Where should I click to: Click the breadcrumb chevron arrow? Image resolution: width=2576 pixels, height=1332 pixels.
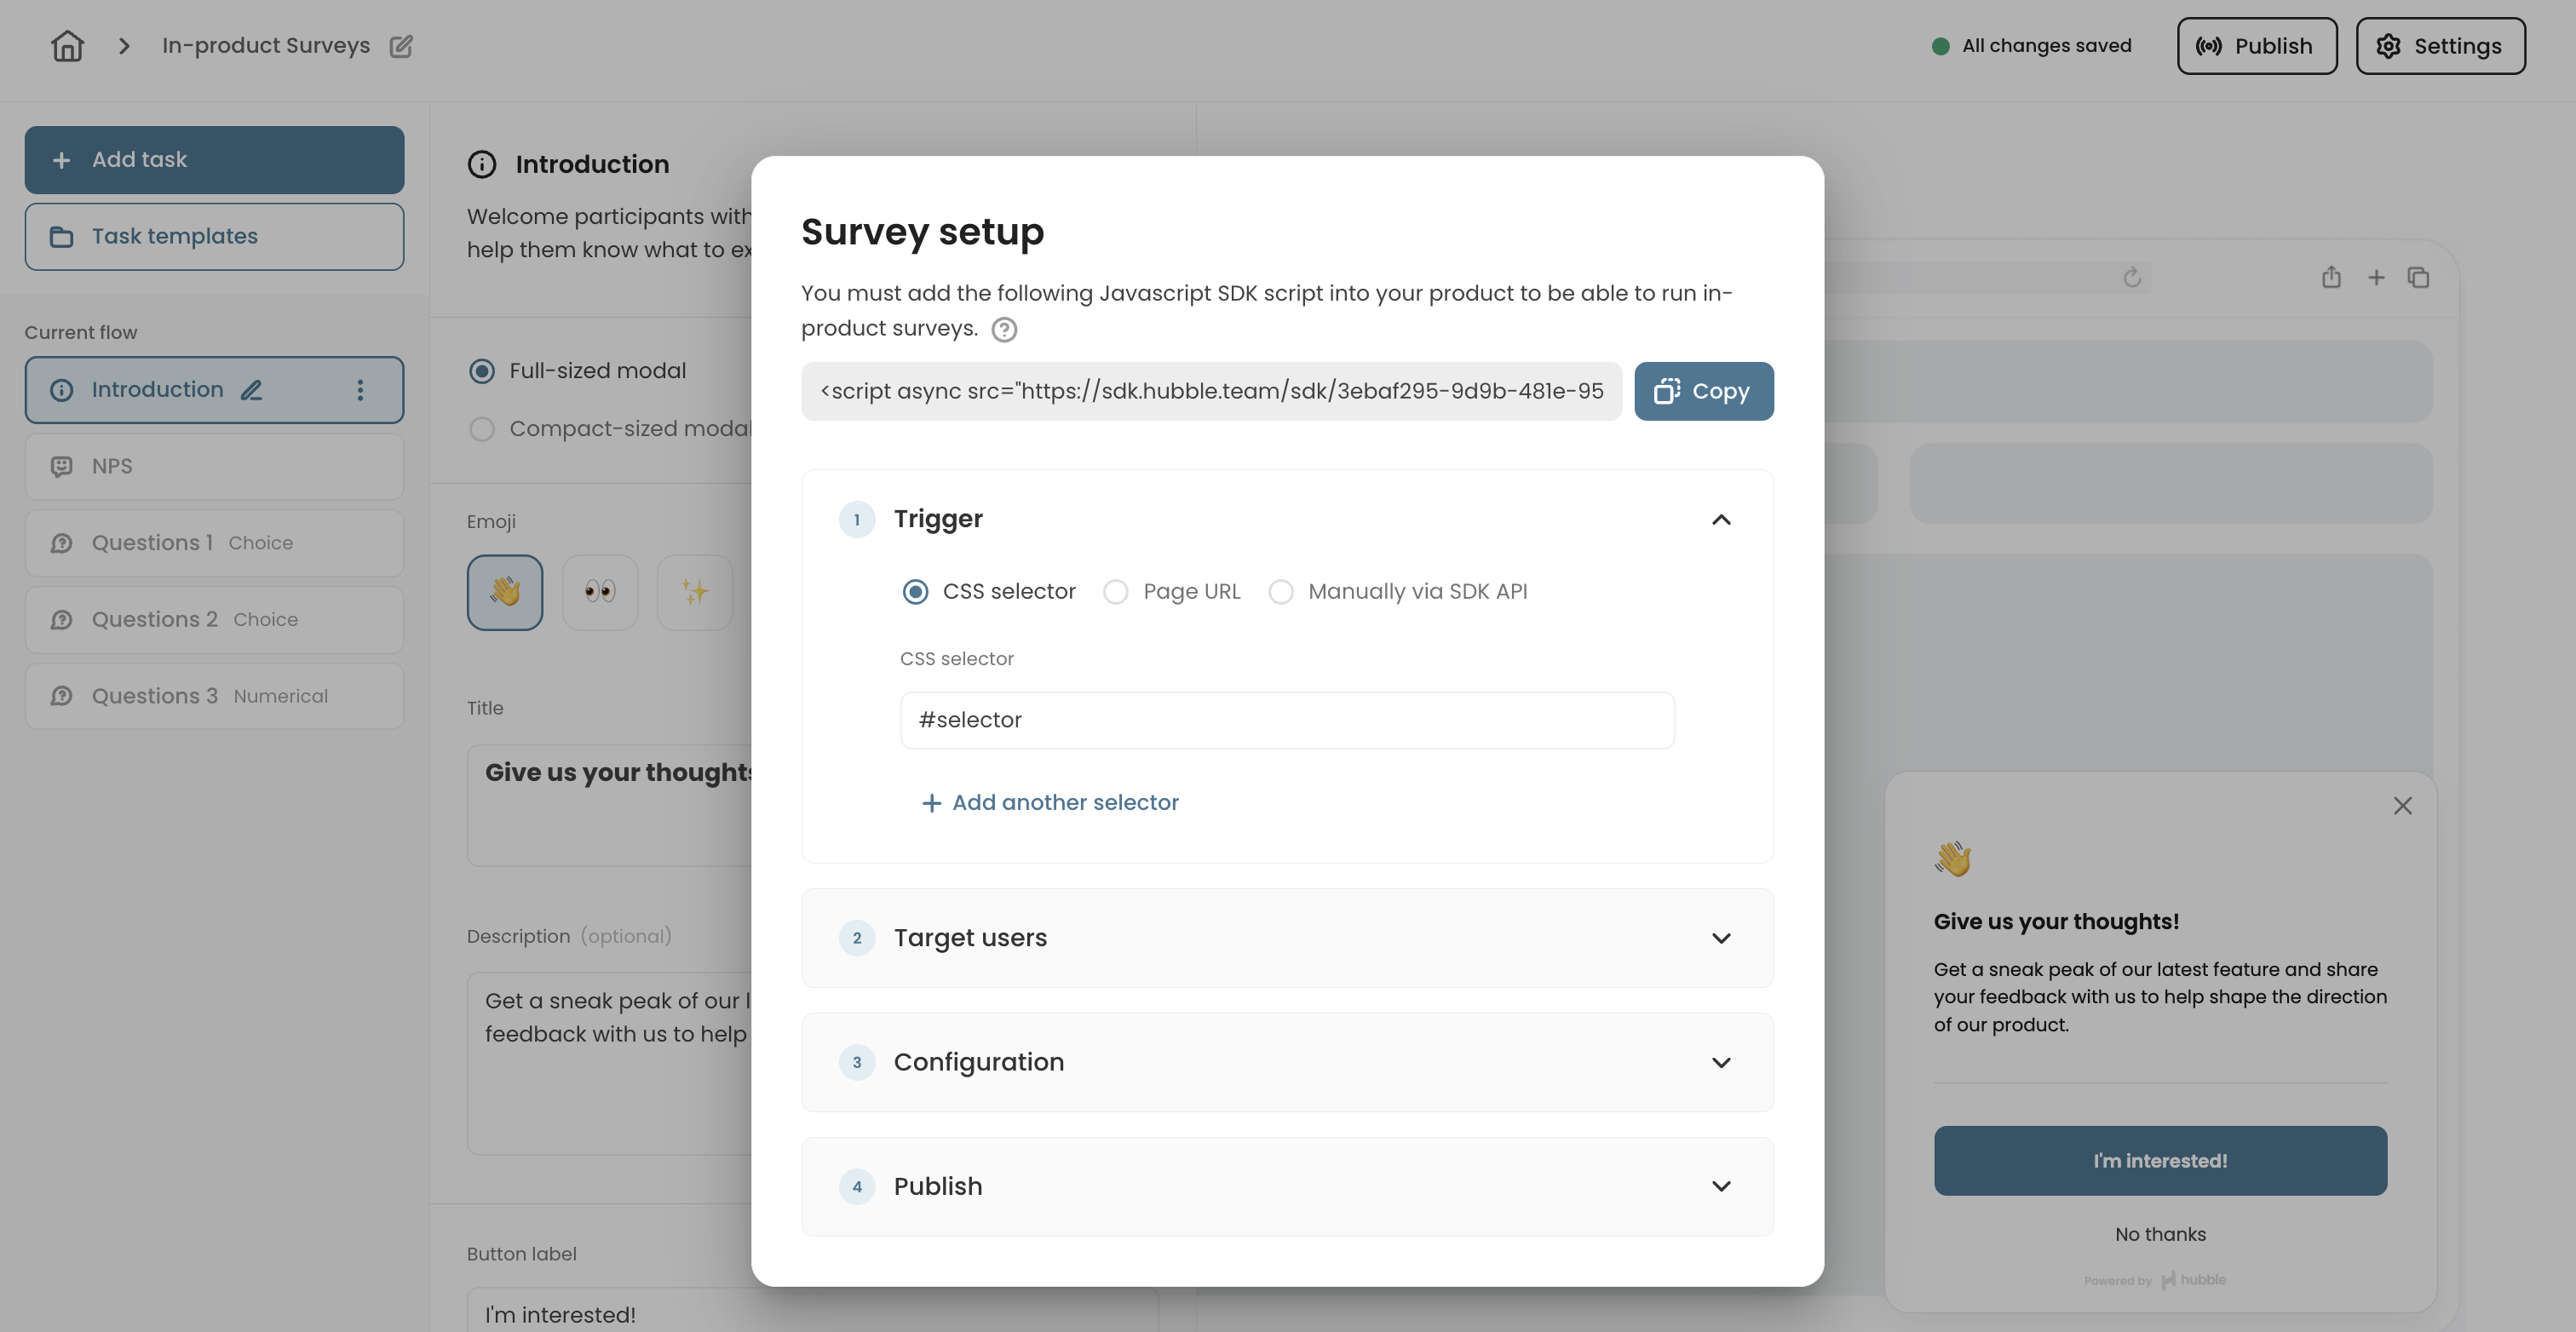tap(124, 46)
